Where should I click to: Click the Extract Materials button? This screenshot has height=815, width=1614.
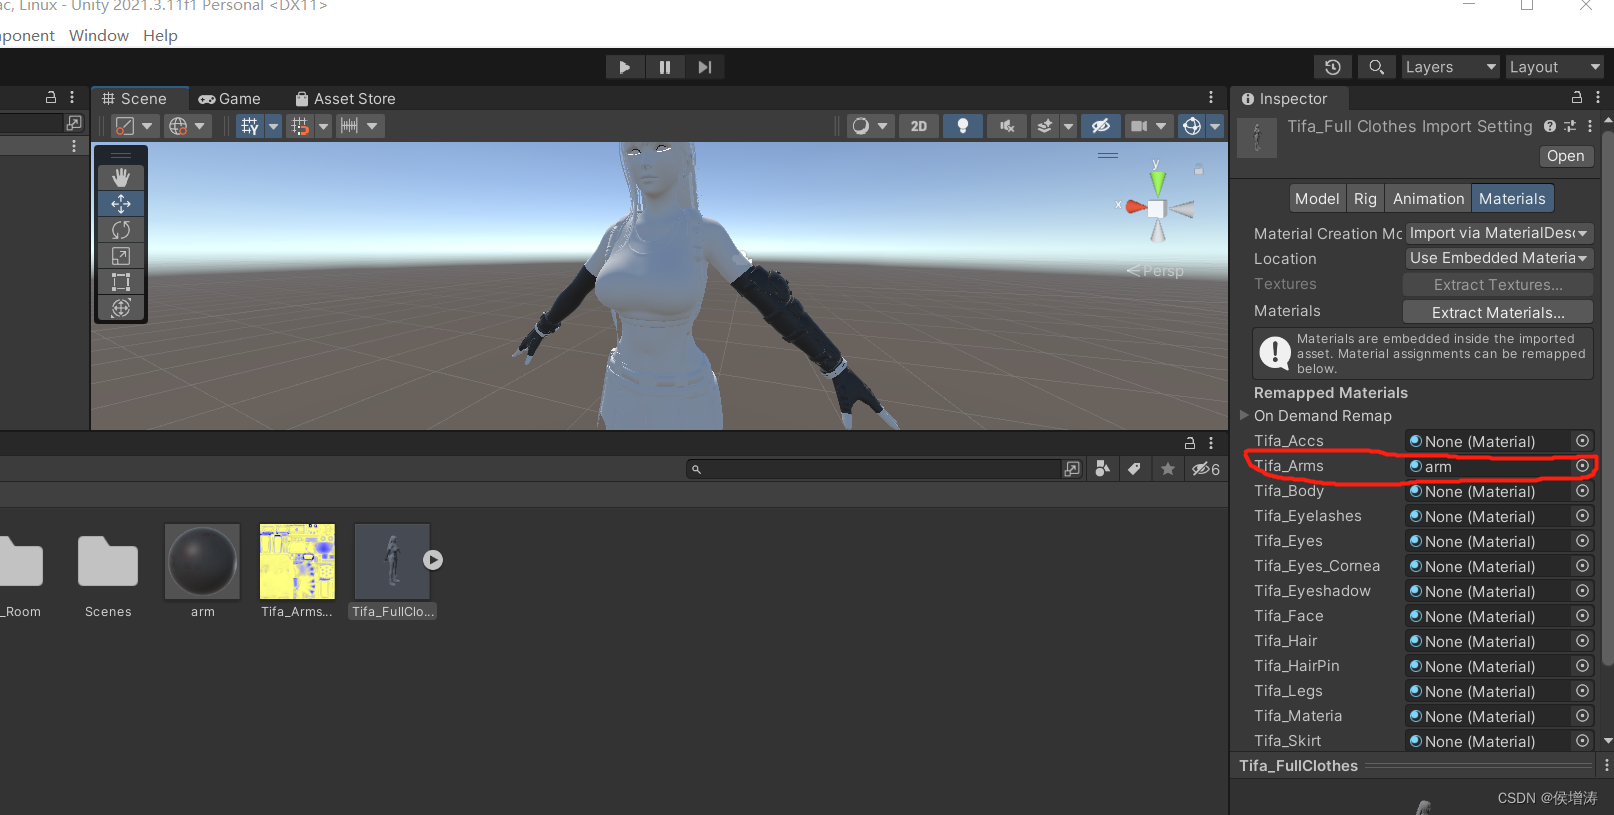1498,312
